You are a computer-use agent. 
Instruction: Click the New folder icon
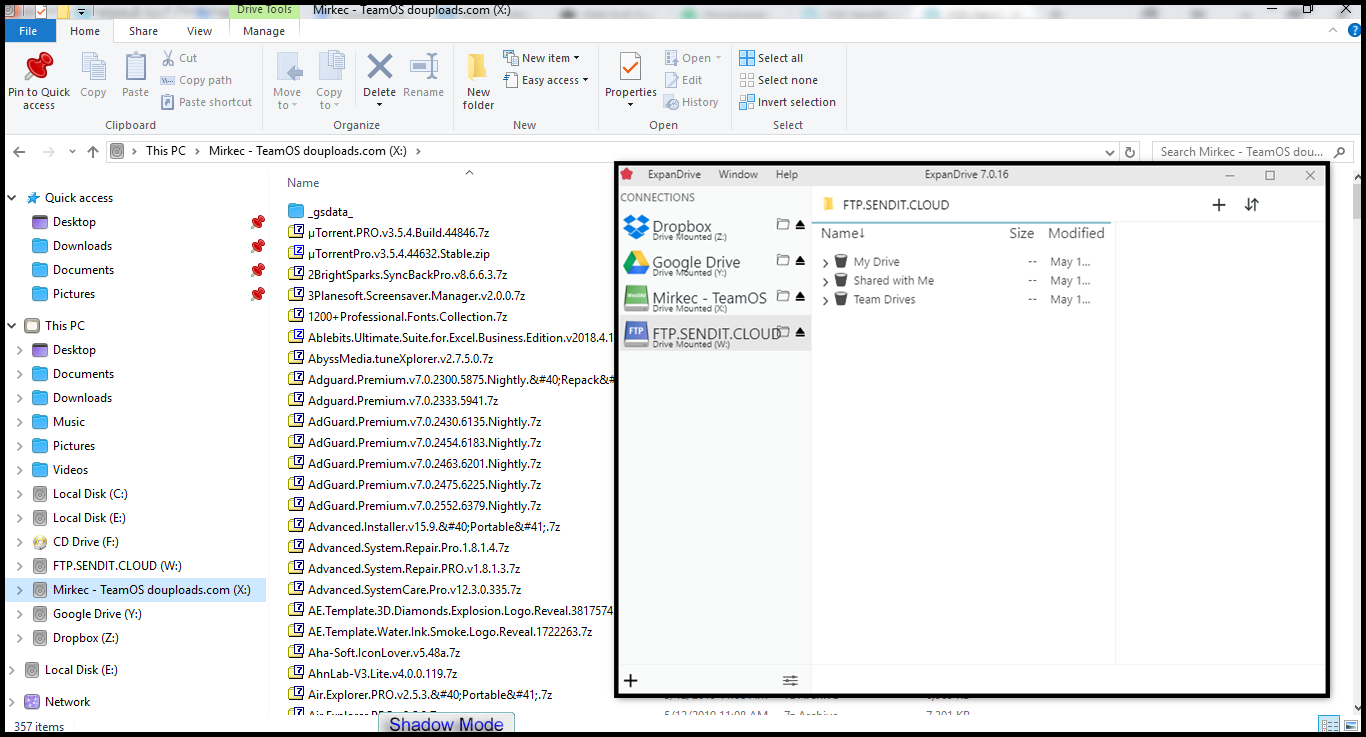point(478,67)
